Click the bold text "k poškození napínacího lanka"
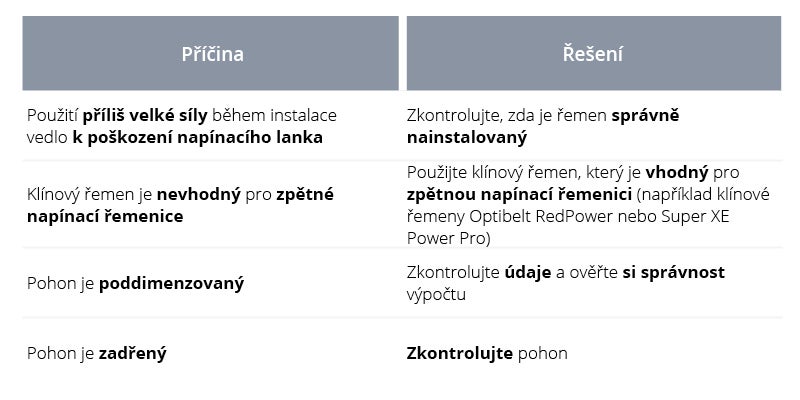Image resolution: width=800 pixels, height=400 pixels. click(197, 137)
